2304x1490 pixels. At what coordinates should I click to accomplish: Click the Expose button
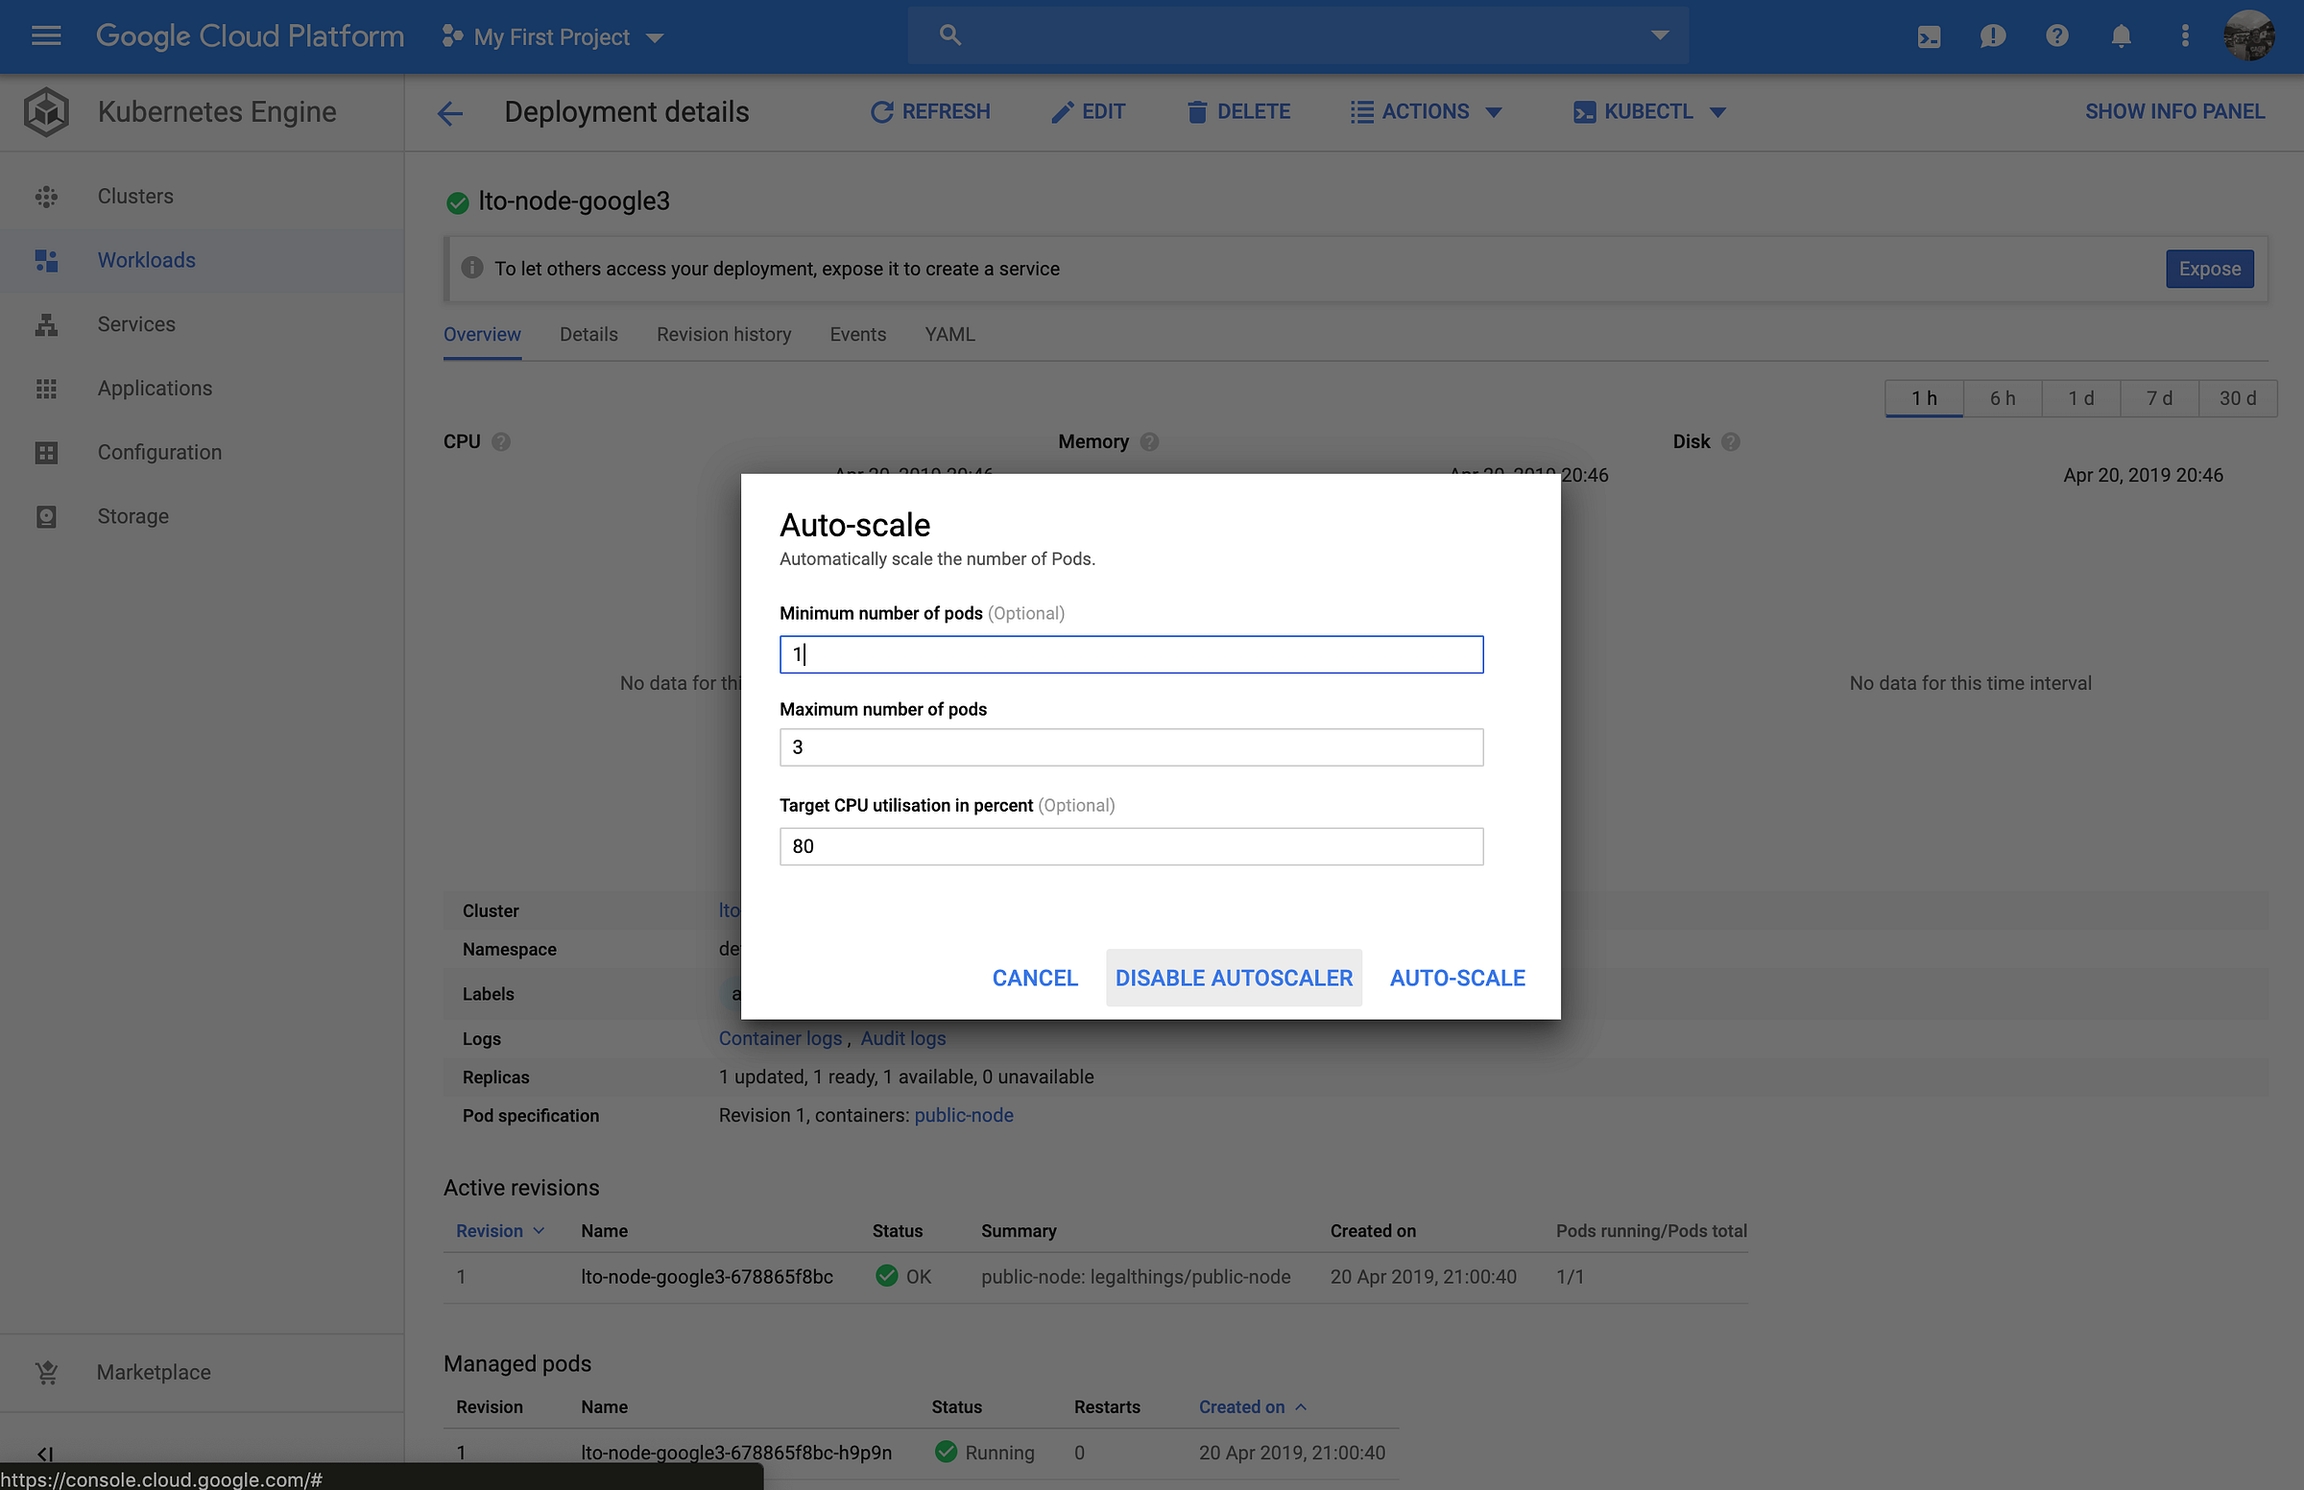tap(2209, 269)
